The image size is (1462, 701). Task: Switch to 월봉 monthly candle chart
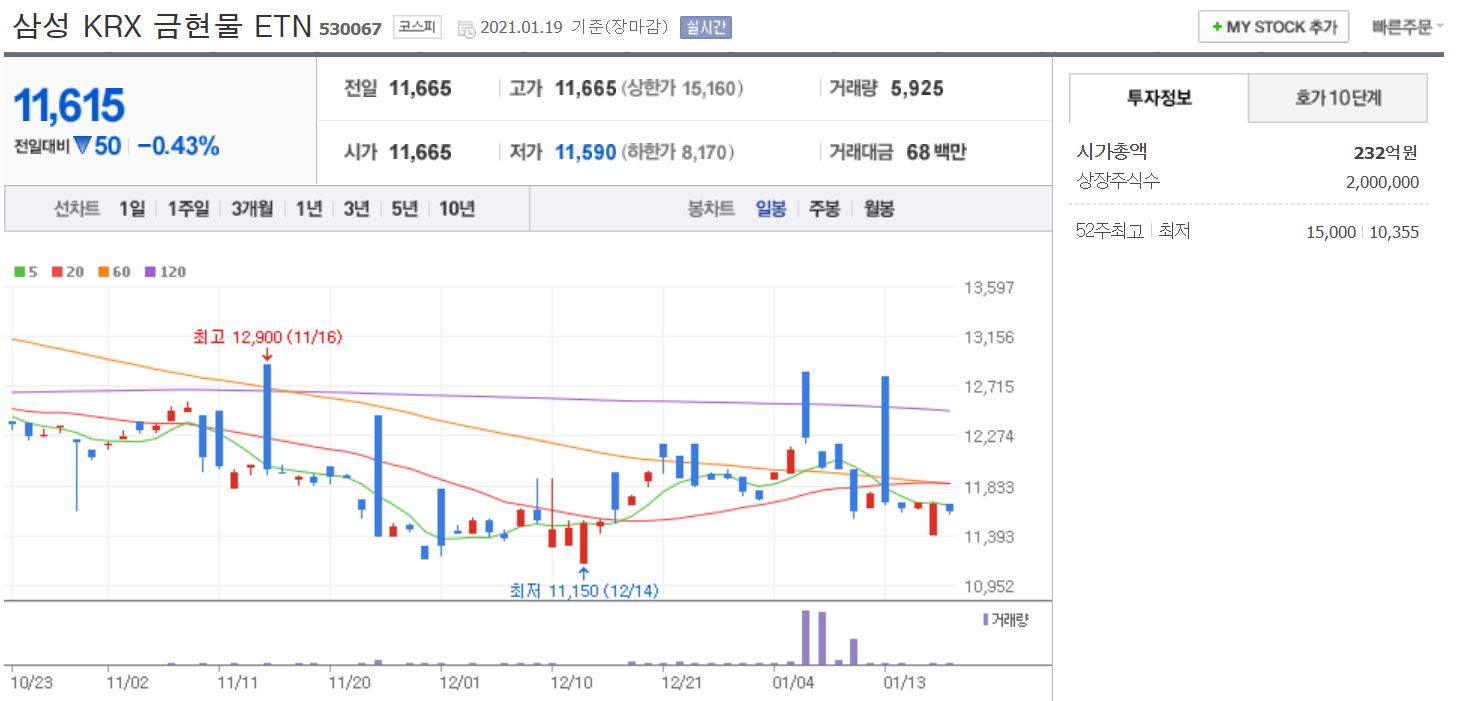point(879,209)
